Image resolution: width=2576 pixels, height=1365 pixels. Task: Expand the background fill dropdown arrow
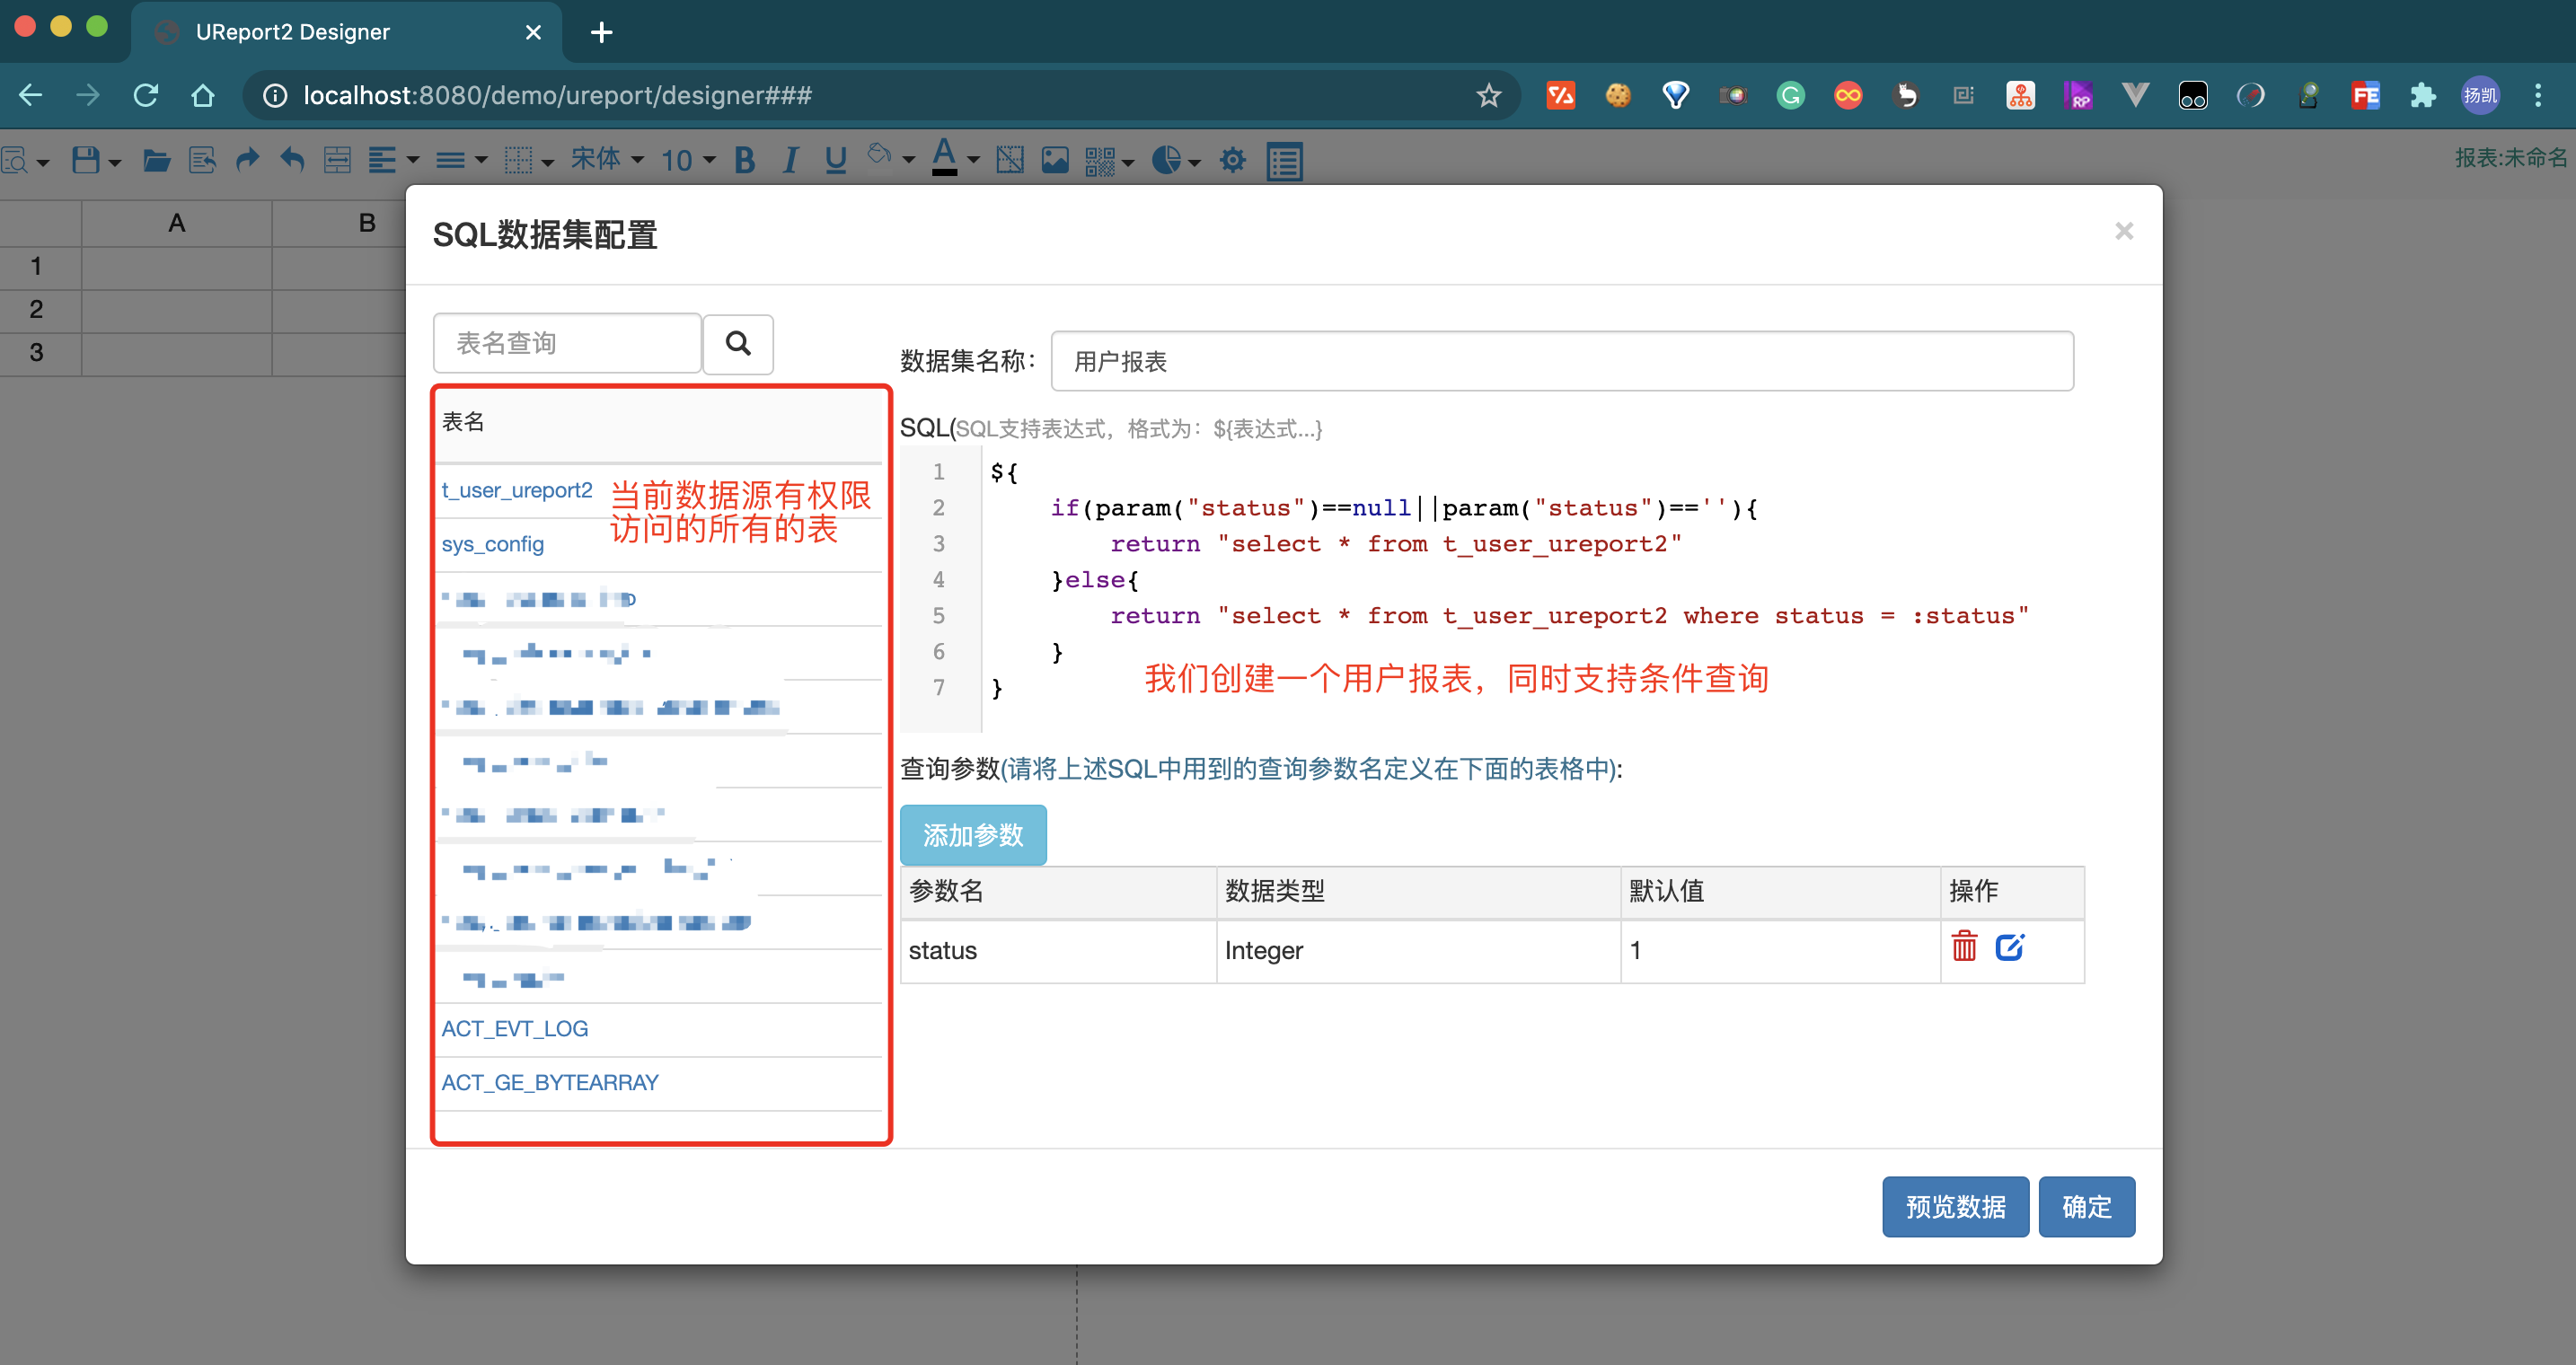[908, 160]
